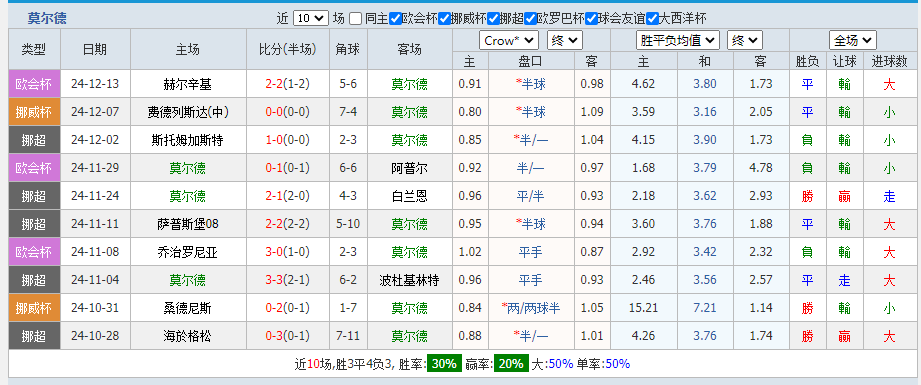Click the 1-0(0-0) score on 24-12-02 row
The width and height of the screenshot is (921, 385).
(x=288, y=140)
